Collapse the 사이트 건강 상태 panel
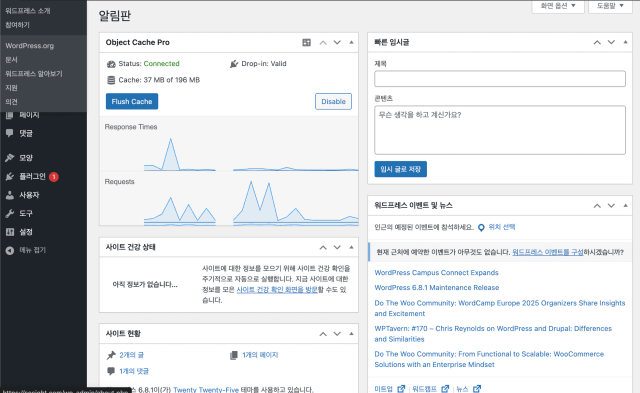The height and width of the screenshot is (393, 640). pyautogui.click(x=351, y=247)
